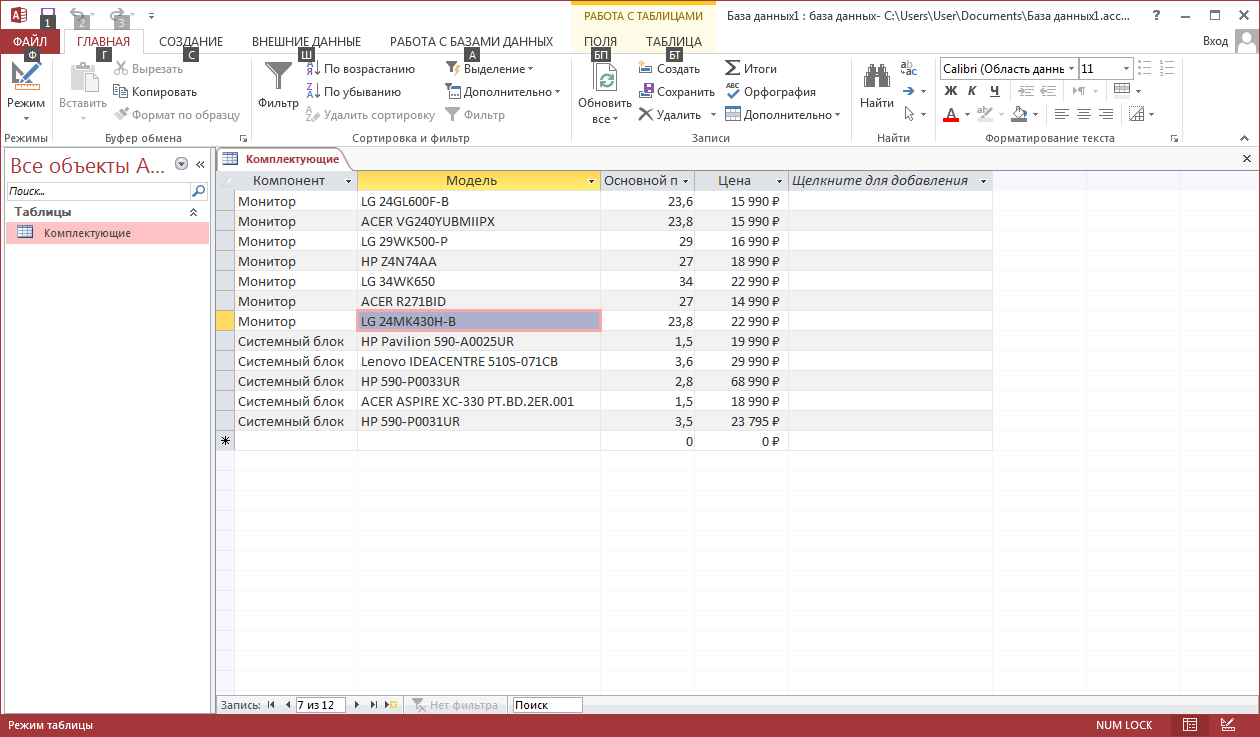Open the Модель column header dropdown arrow

(591, 181)
